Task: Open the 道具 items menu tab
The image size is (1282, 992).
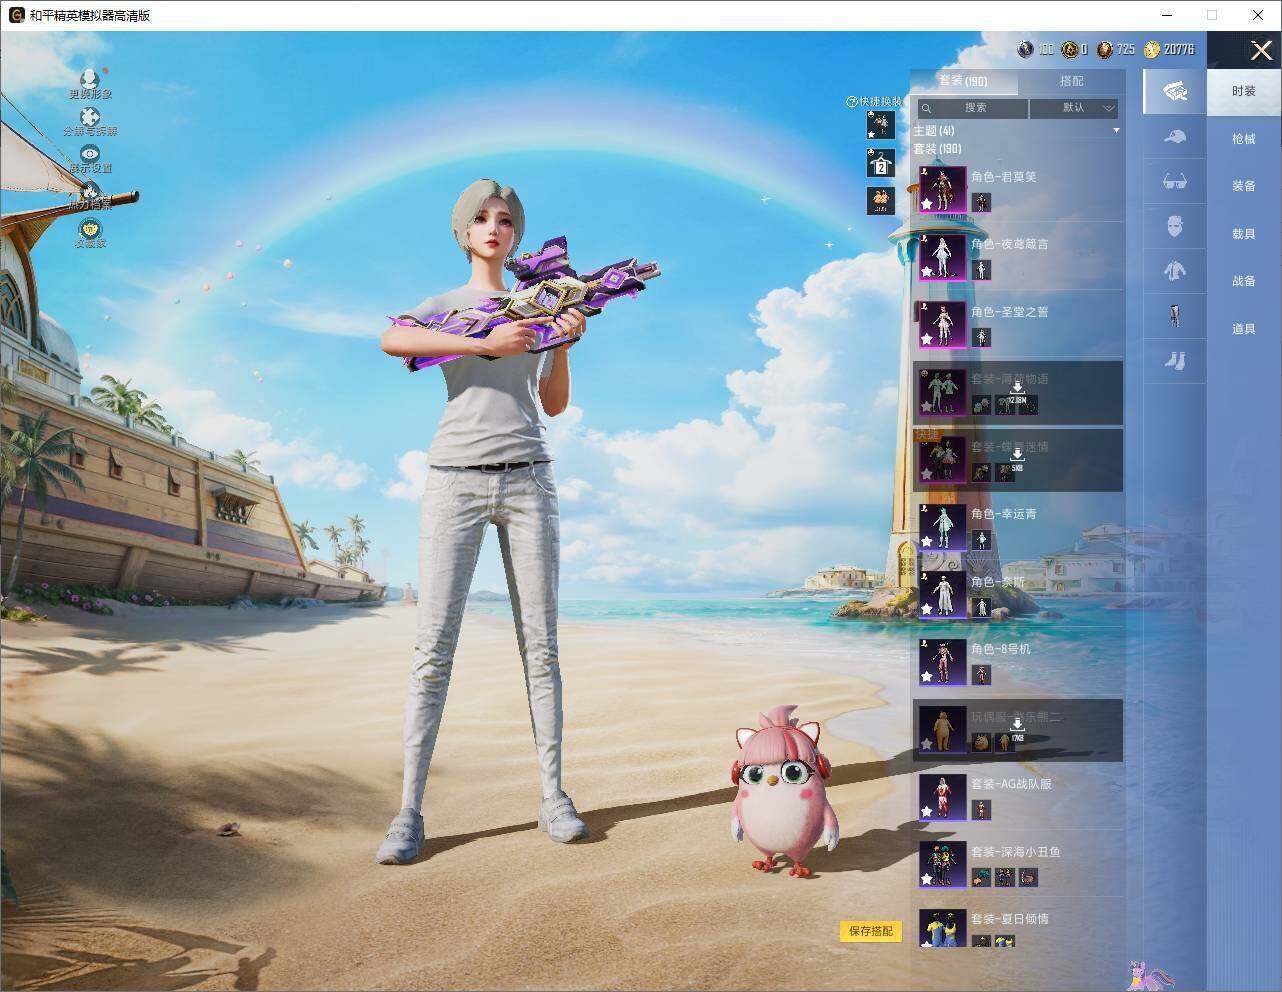Action: click(x=1244, y=329)
